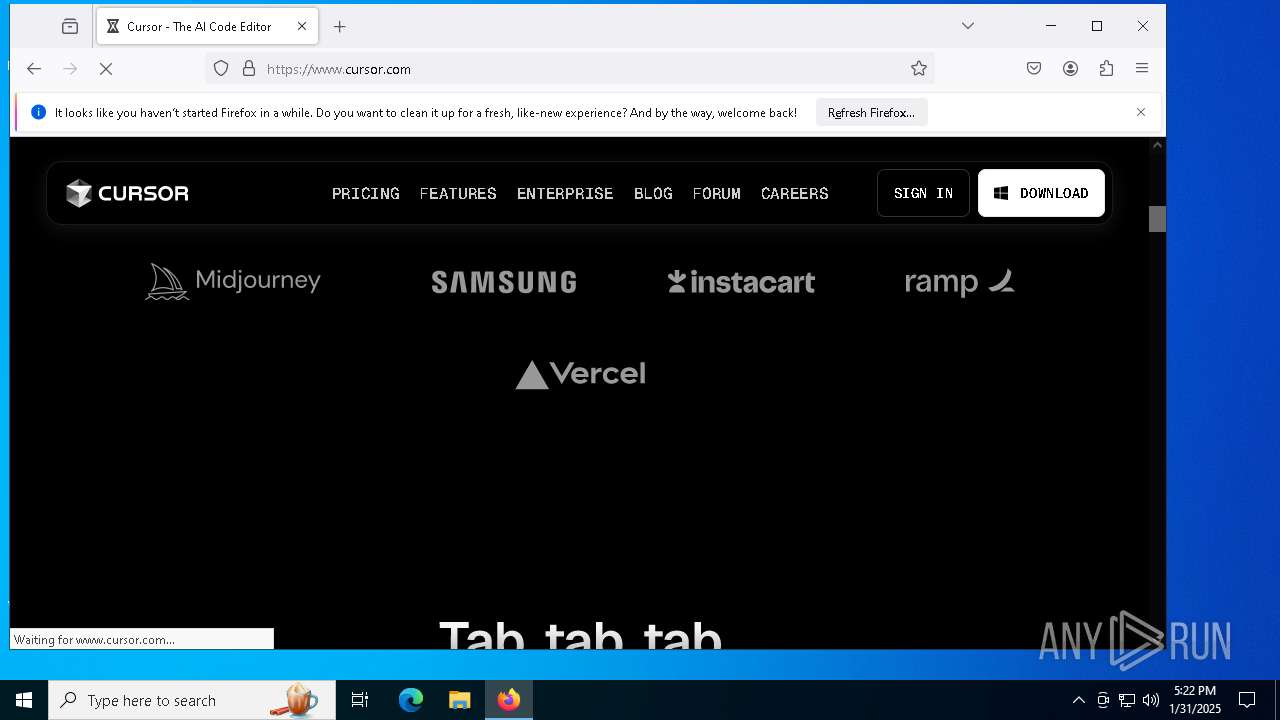Save page to Pocket
This screenshot has width=1280, height=720.
tap(1034, 69)
